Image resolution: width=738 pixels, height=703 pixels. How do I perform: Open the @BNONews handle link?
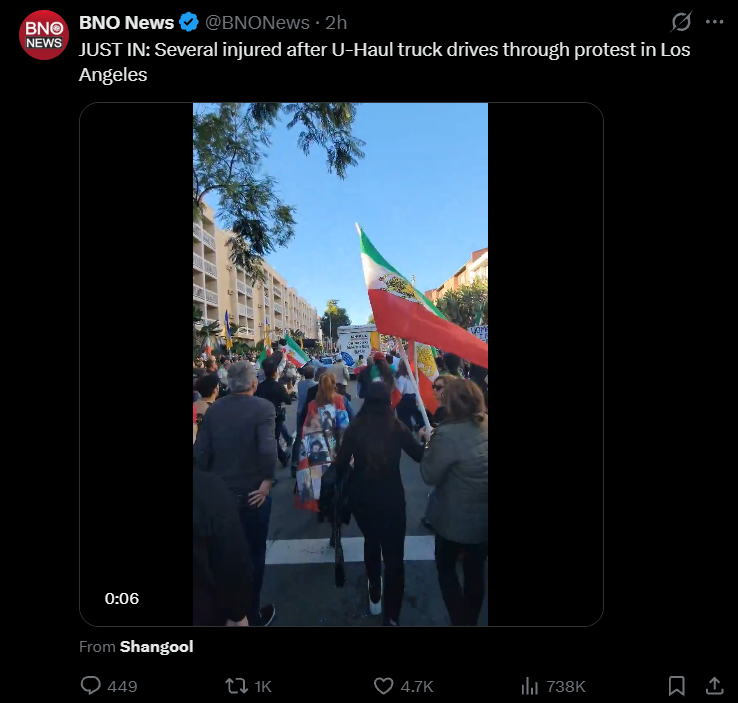coord(257,23)
